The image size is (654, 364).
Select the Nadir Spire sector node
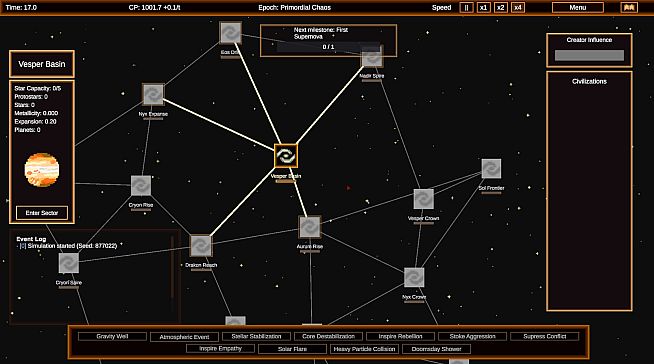(372, 58)
